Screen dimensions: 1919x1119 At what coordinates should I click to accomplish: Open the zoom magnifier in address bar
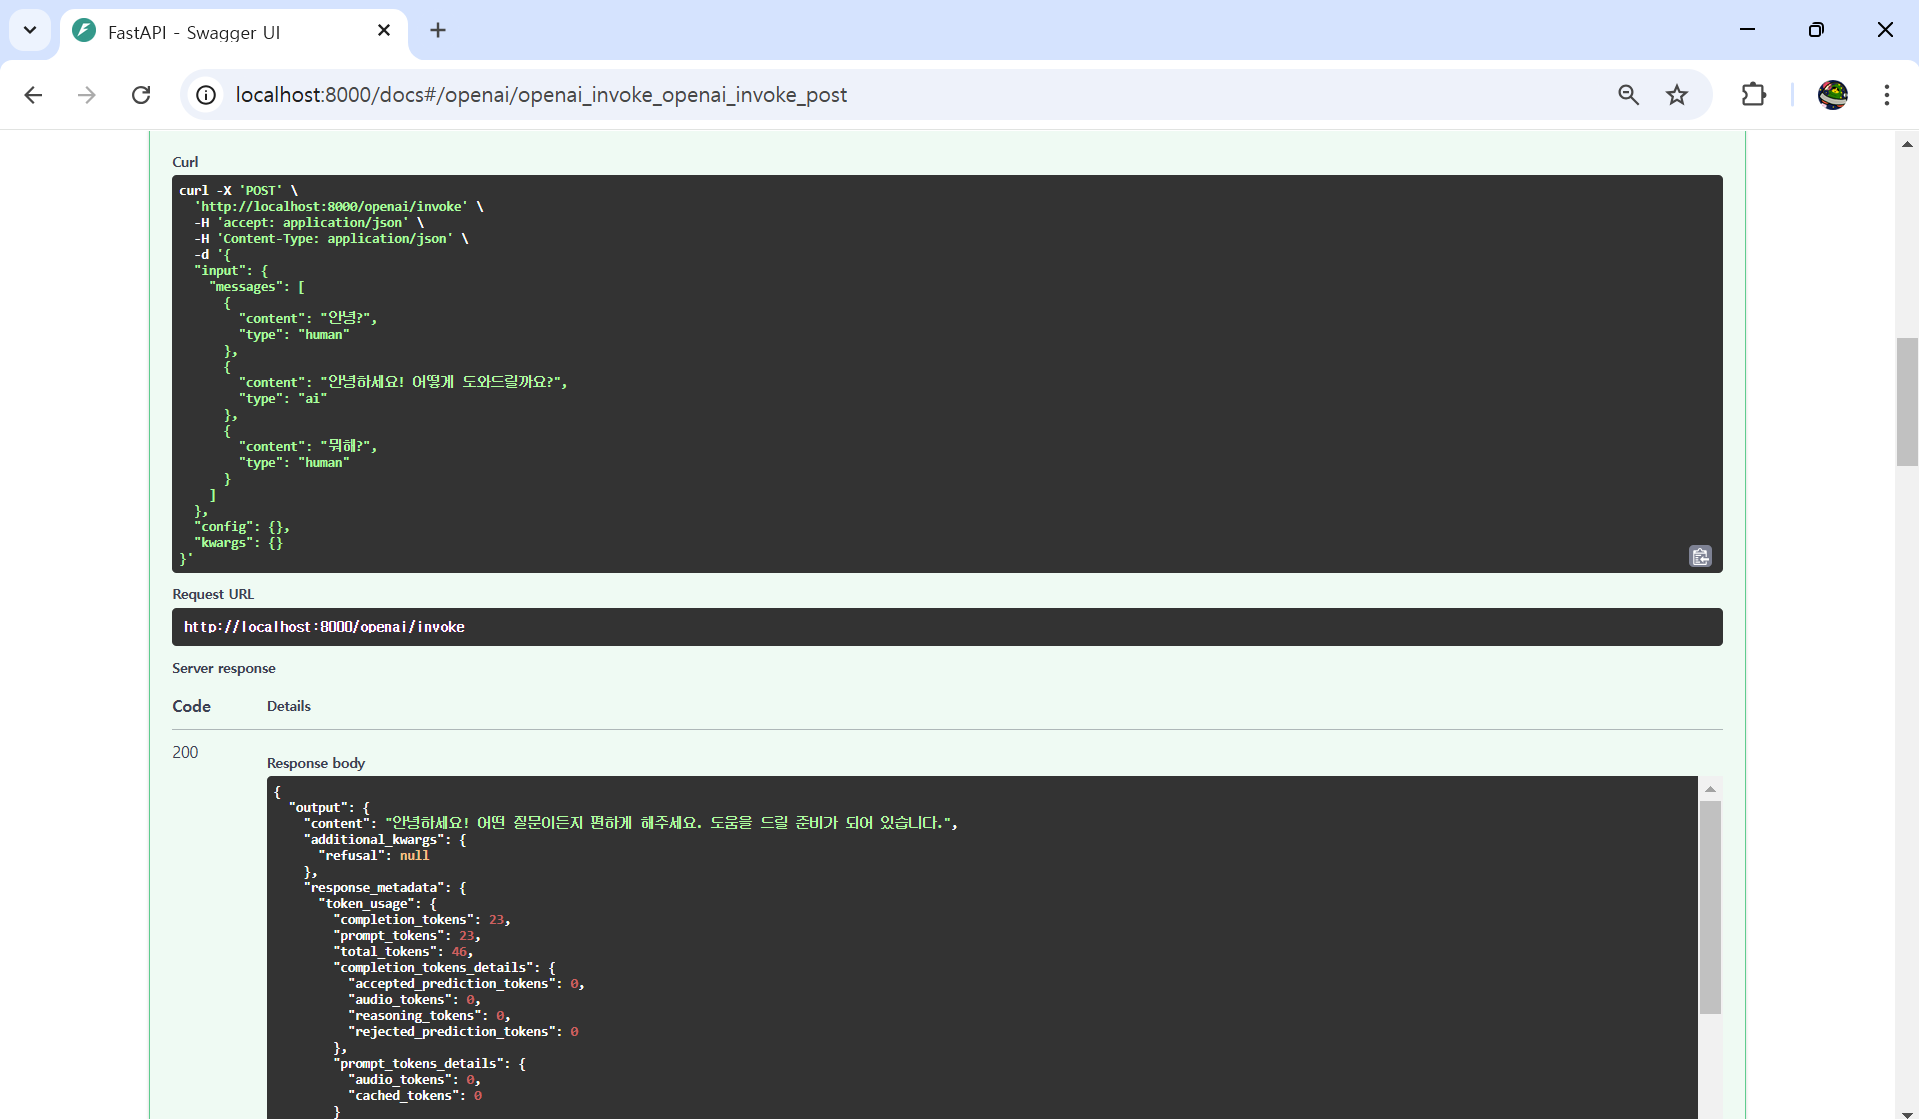[x=1628, y=95]
